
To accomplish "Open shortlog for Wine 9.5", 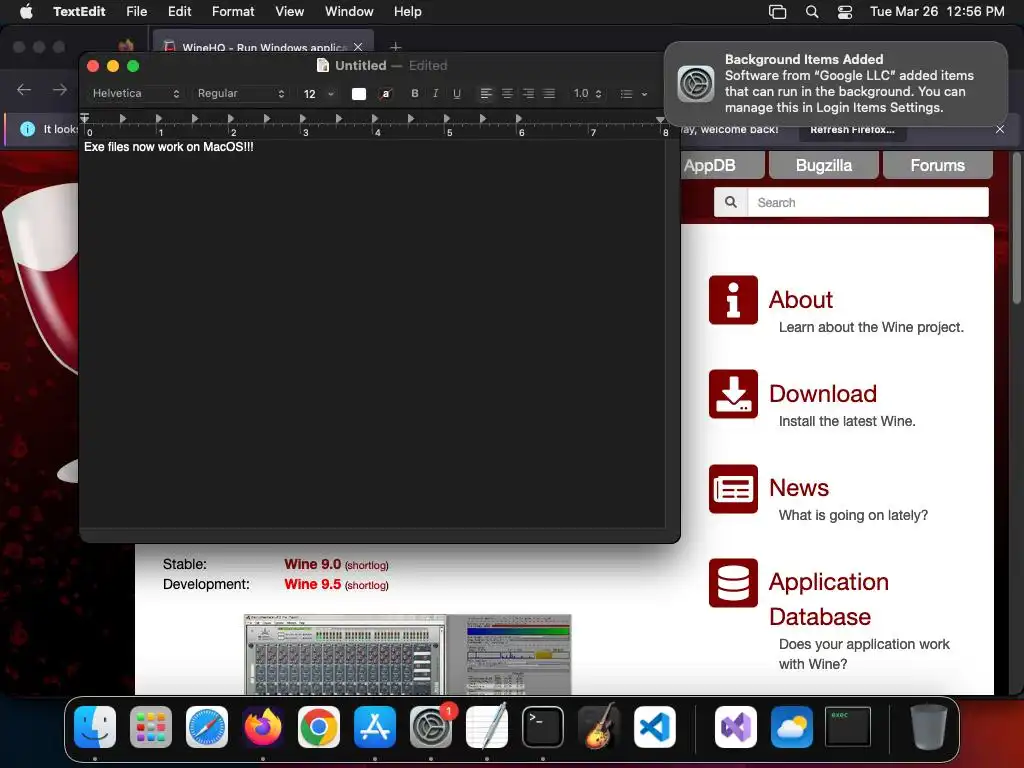I will 366,586.
